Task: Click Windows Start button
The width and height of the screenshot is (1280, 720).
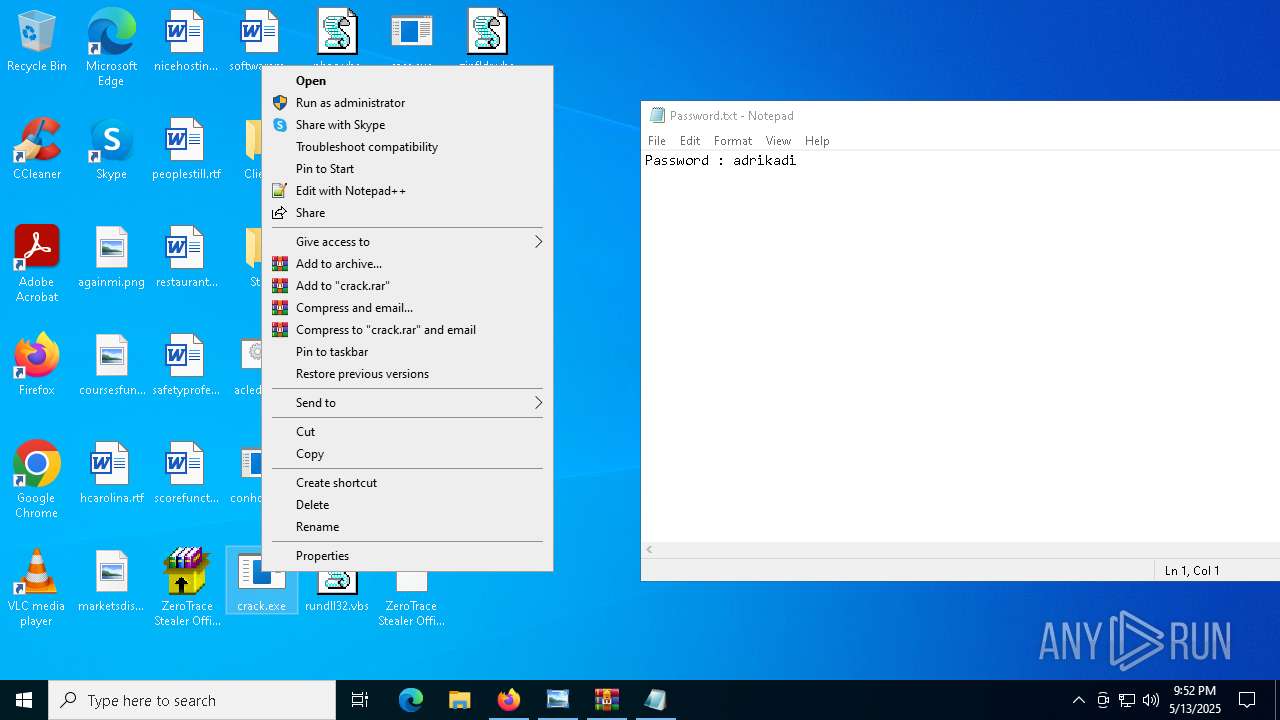Action: point(24,700)
